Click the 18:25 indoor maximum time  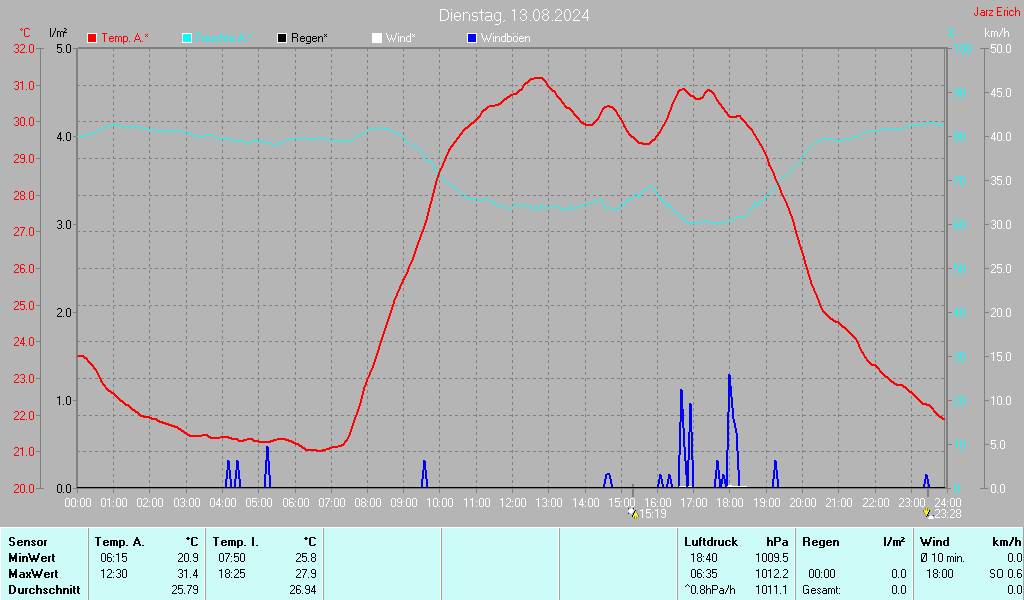232,574
